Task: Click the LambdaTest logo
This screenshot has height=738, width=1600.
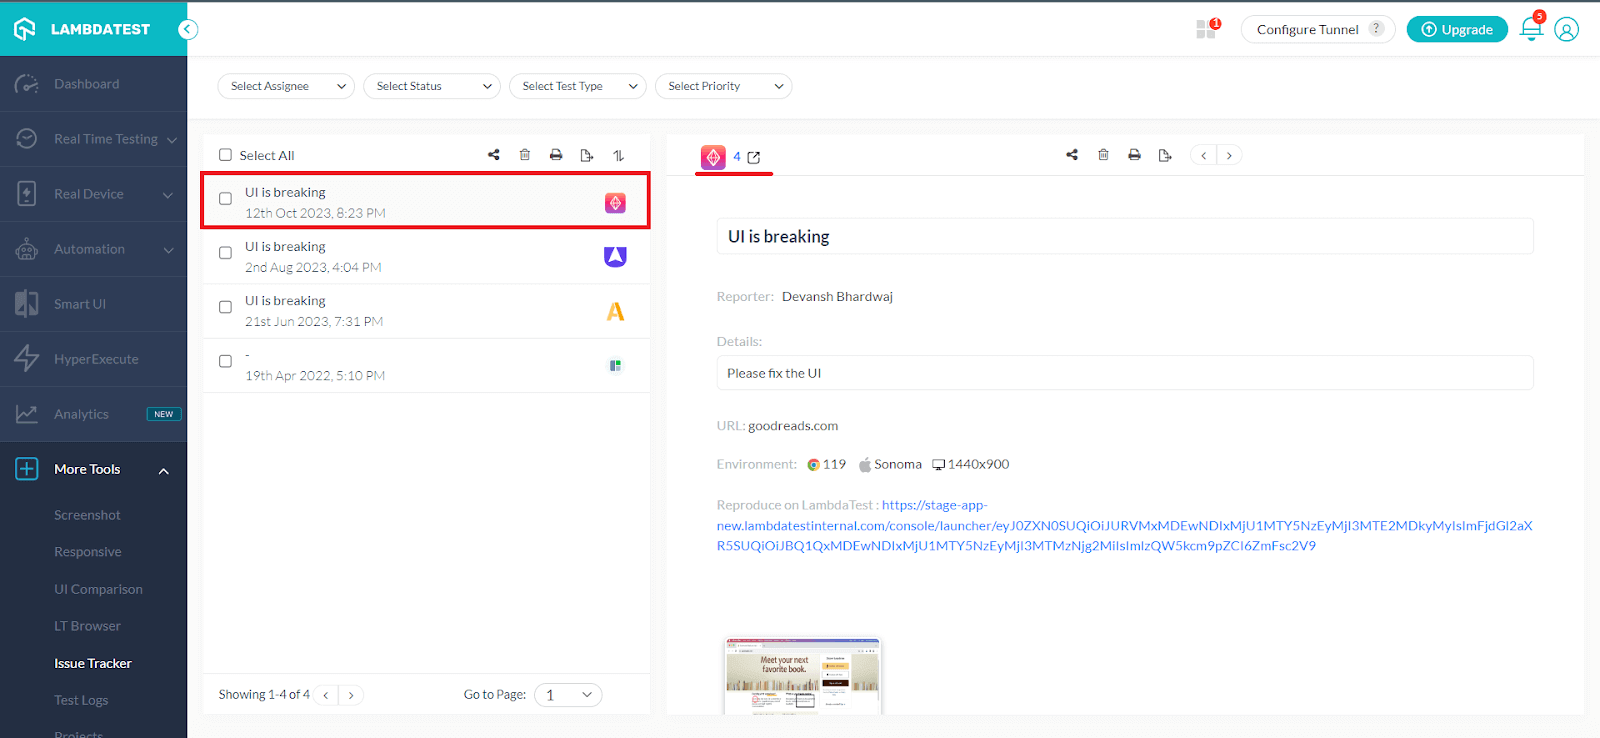Action: (82, 29)
